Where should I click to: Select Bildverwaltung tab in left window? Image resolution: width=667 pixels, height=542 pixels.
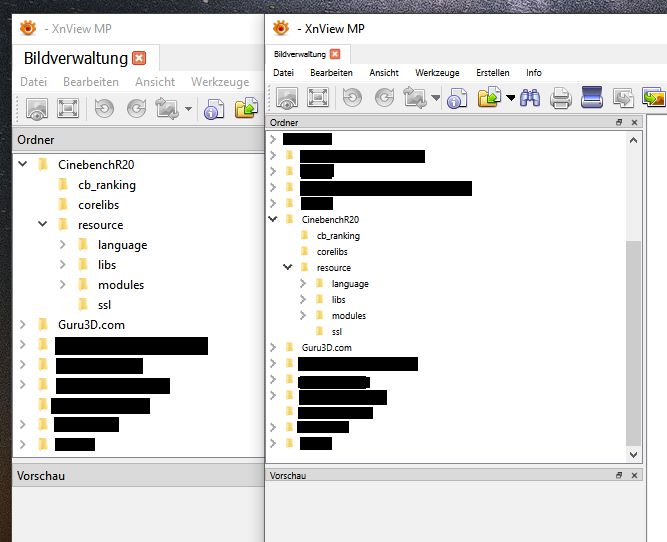76,58
